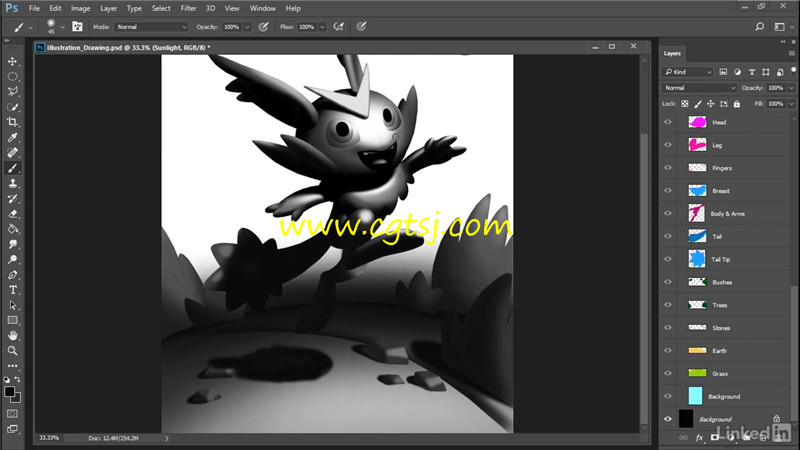Lock all layer attributes
This screenshot has width=800, height=450.
click(x=737, y=104)
